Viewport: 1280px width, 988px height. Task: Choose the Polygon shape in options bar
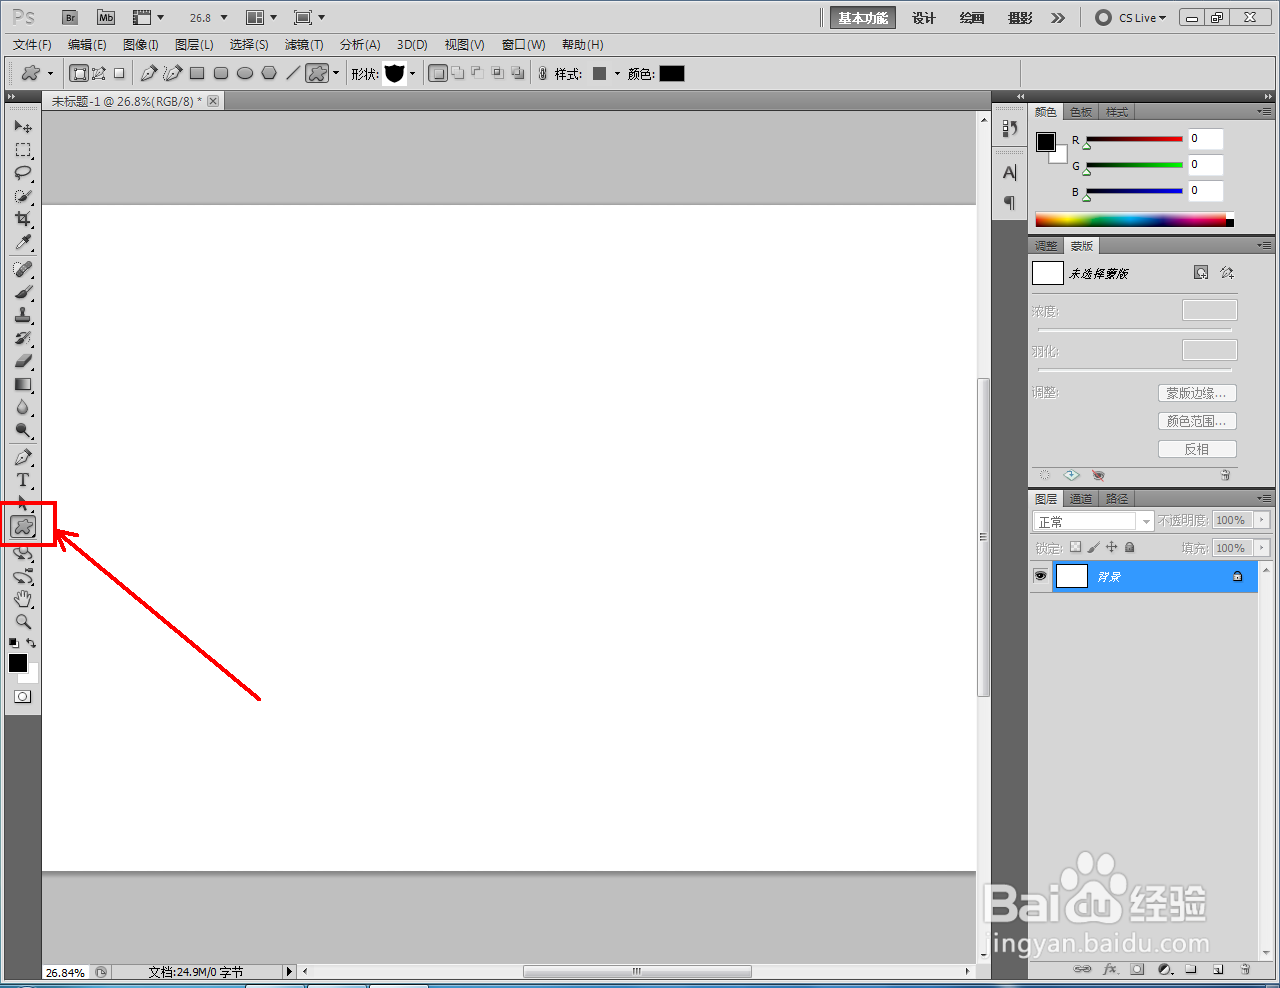pyautogui.click(x=269, y=73)
